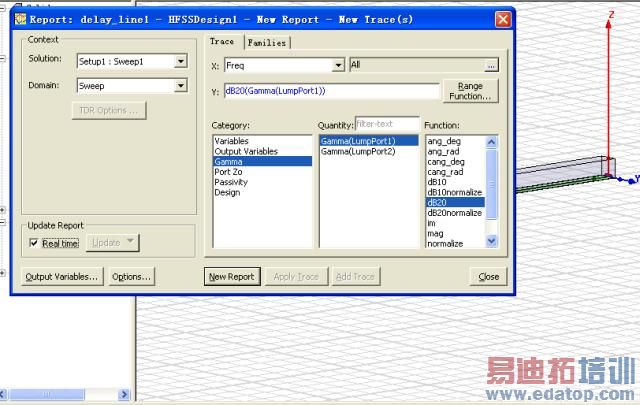
Task: Click the Options button
Action: coord(131,277)
